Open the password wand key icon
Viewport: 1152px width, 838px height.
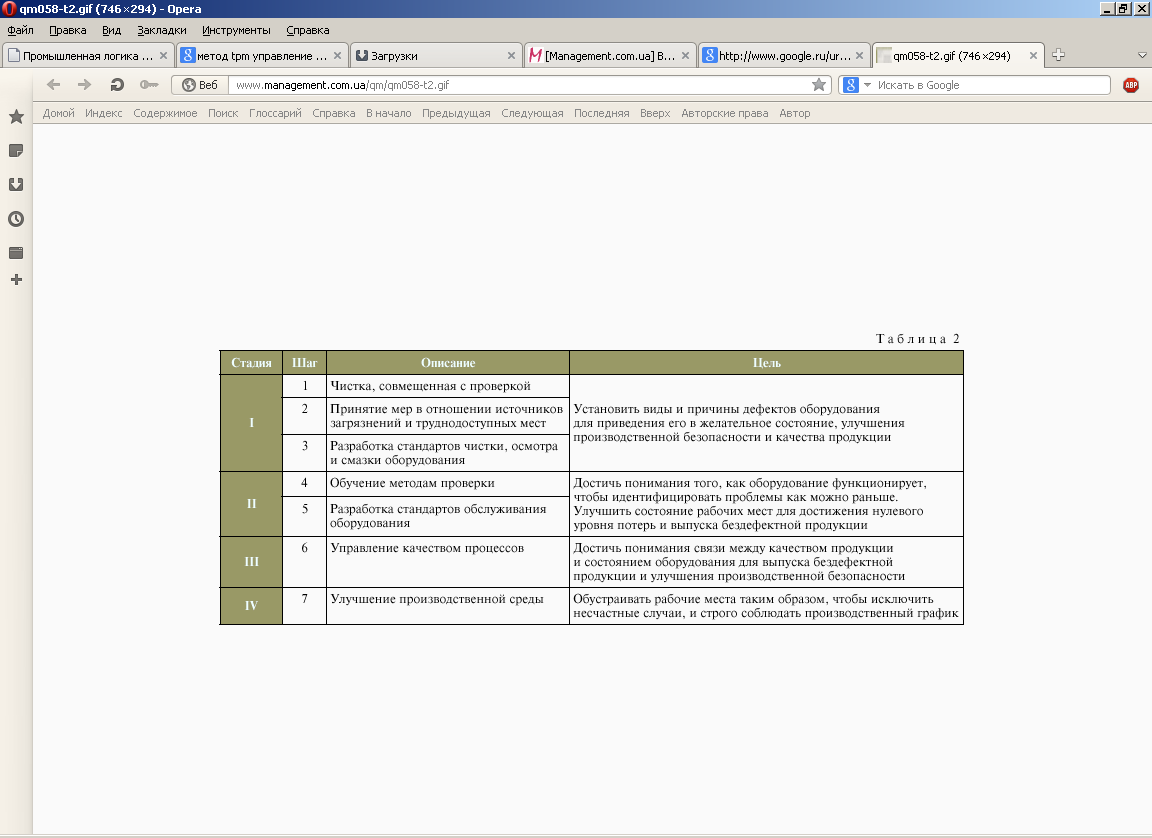click(149, 85)
